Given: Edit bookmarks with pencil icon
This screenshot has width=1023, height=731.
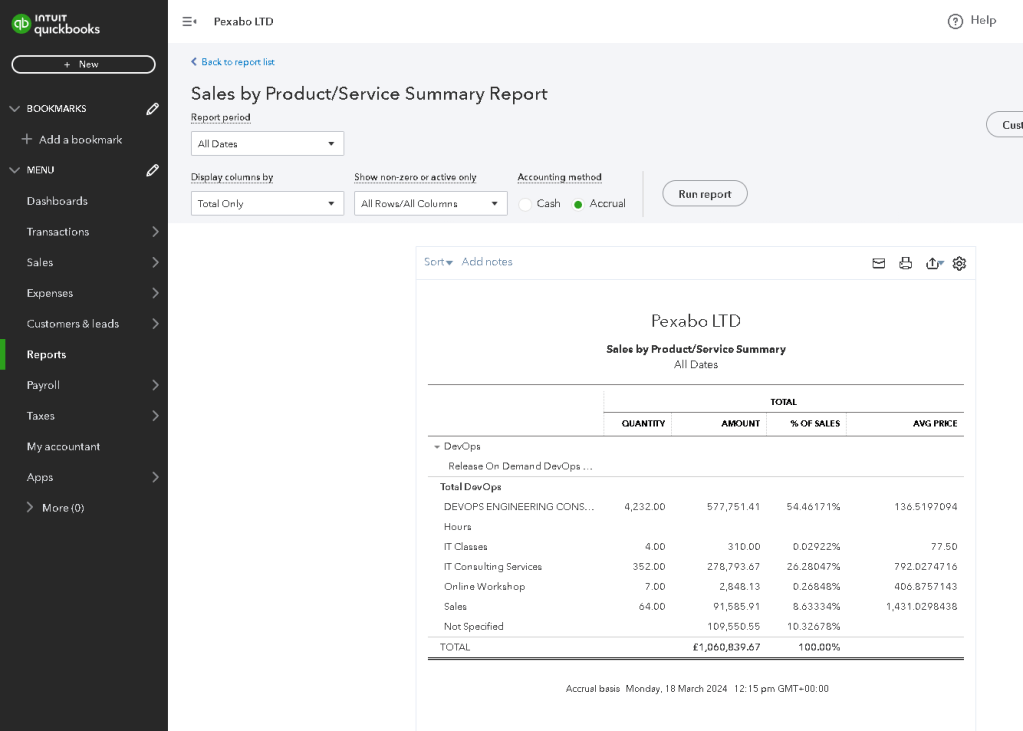Looking at the screenshot, I should tap(152, 108).
